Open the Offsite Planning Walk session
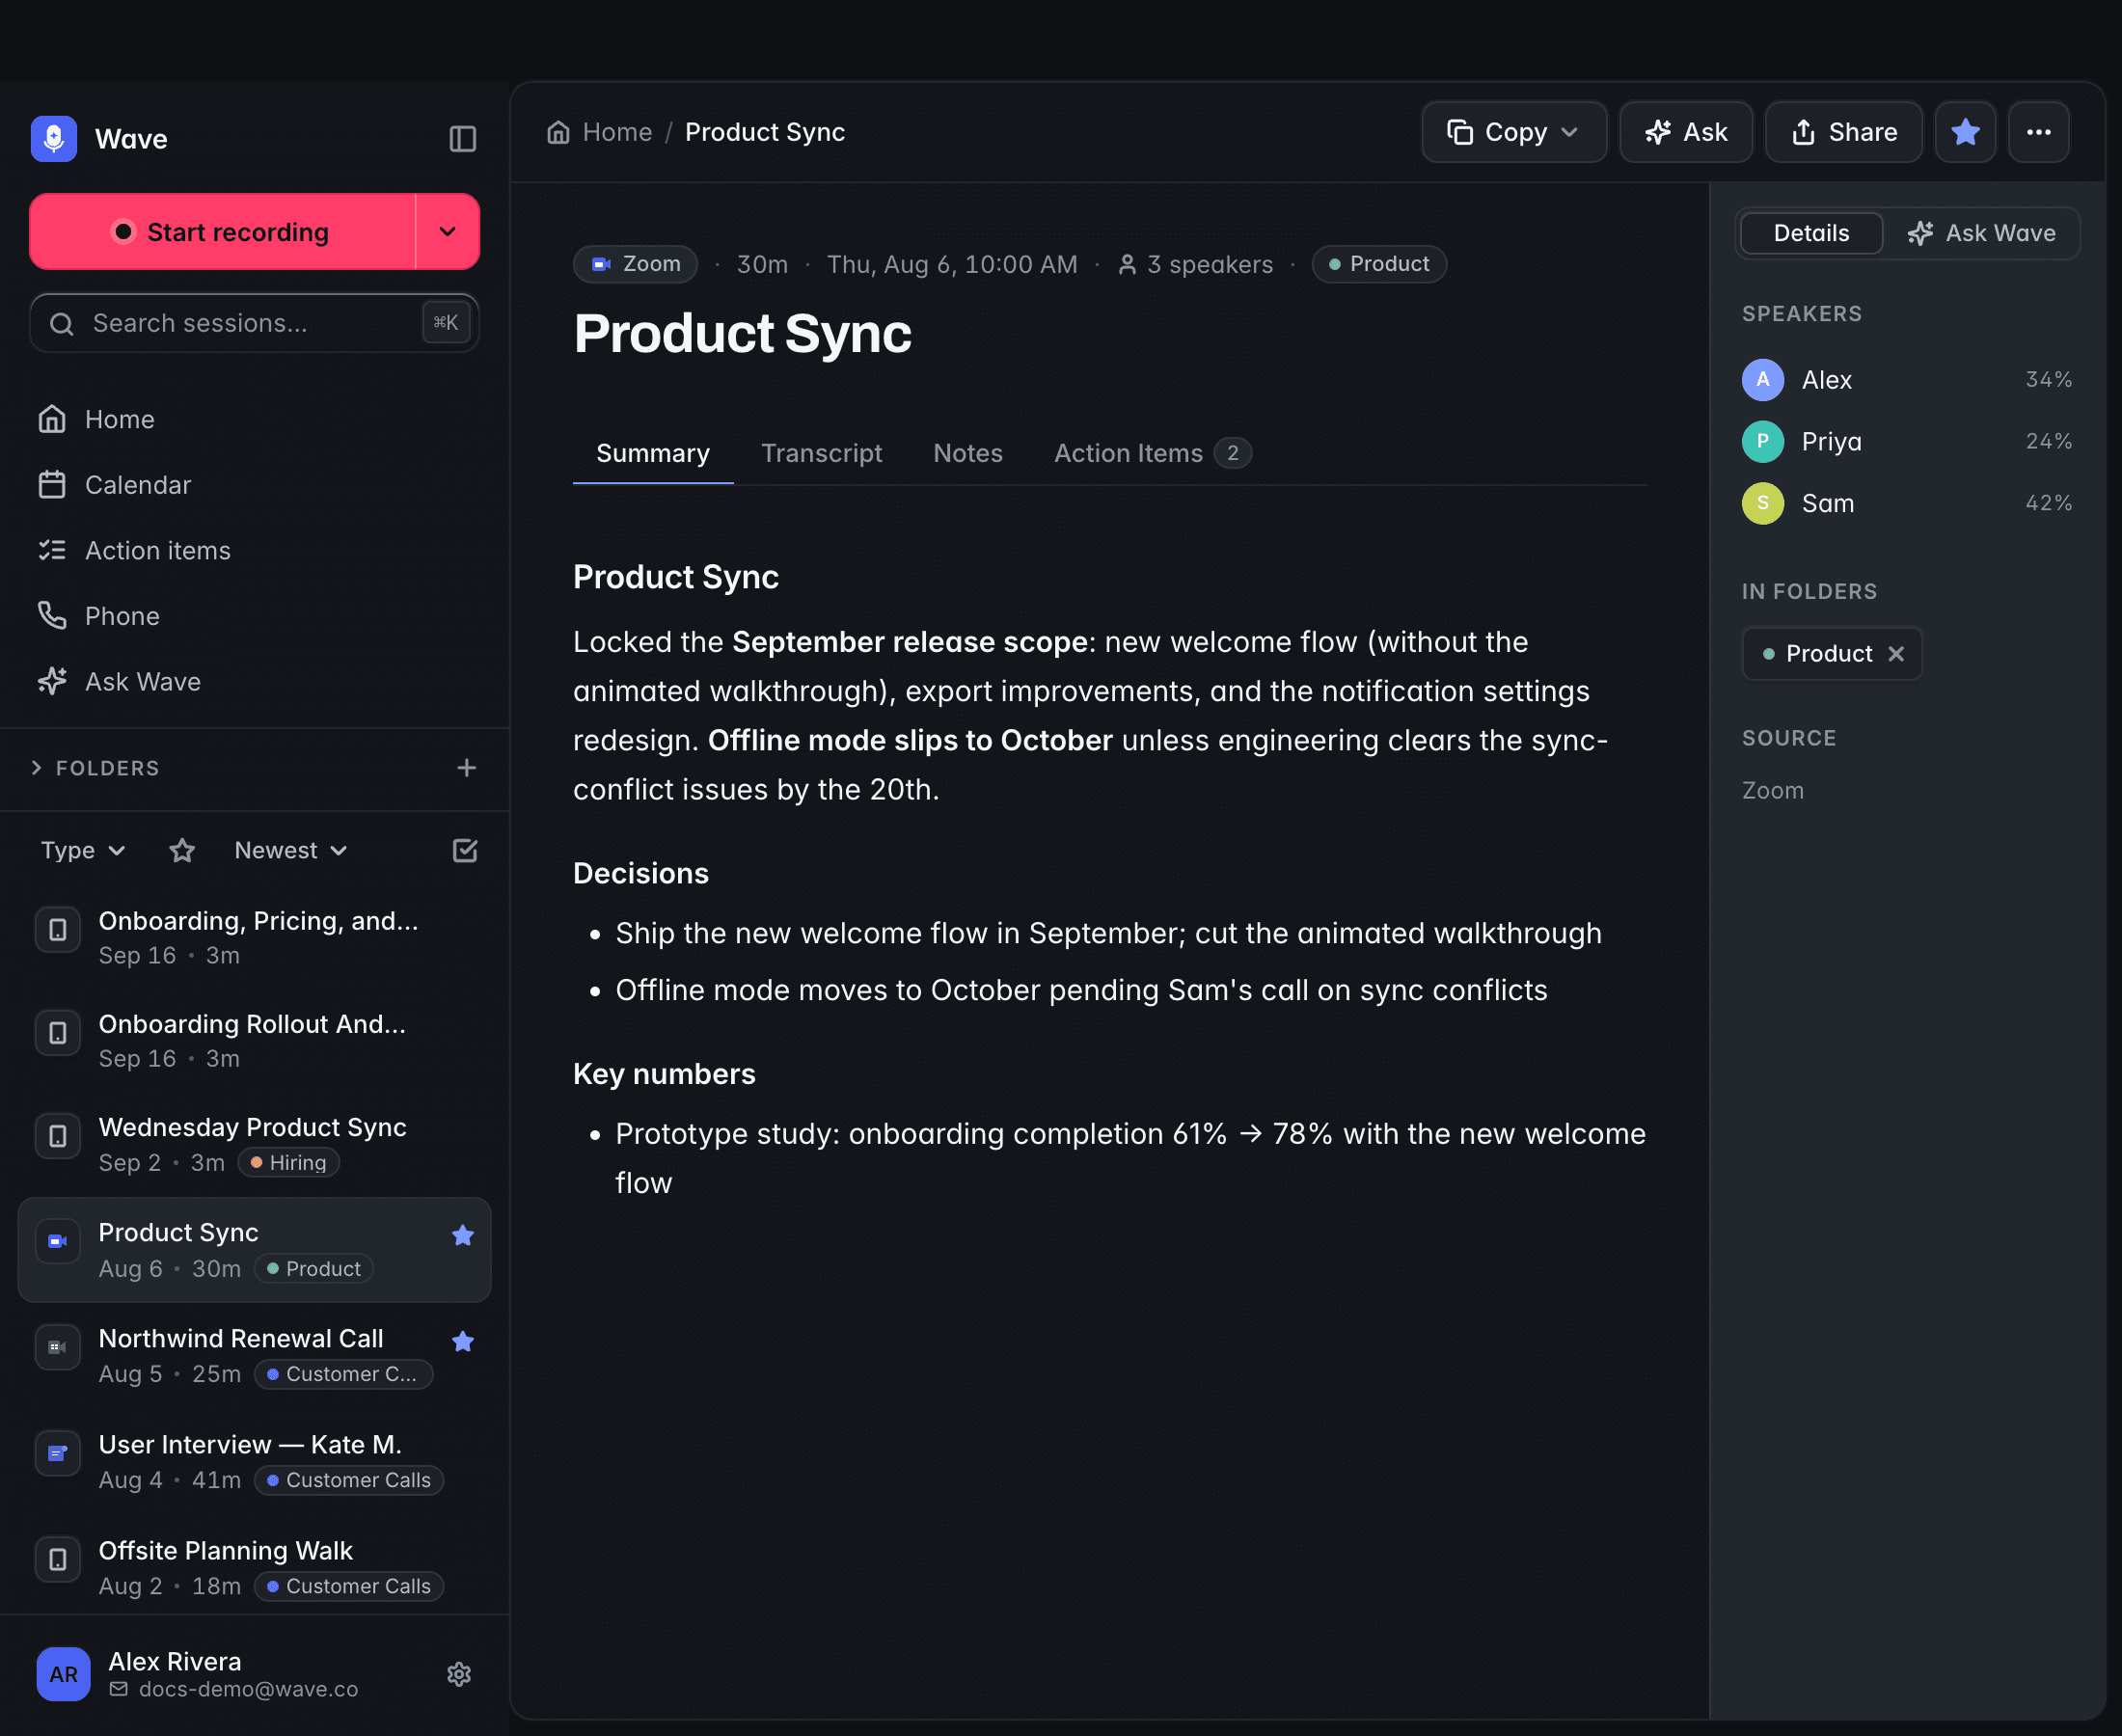This screenshot has height=1736, width=2122. click(x=255, y=1568)
